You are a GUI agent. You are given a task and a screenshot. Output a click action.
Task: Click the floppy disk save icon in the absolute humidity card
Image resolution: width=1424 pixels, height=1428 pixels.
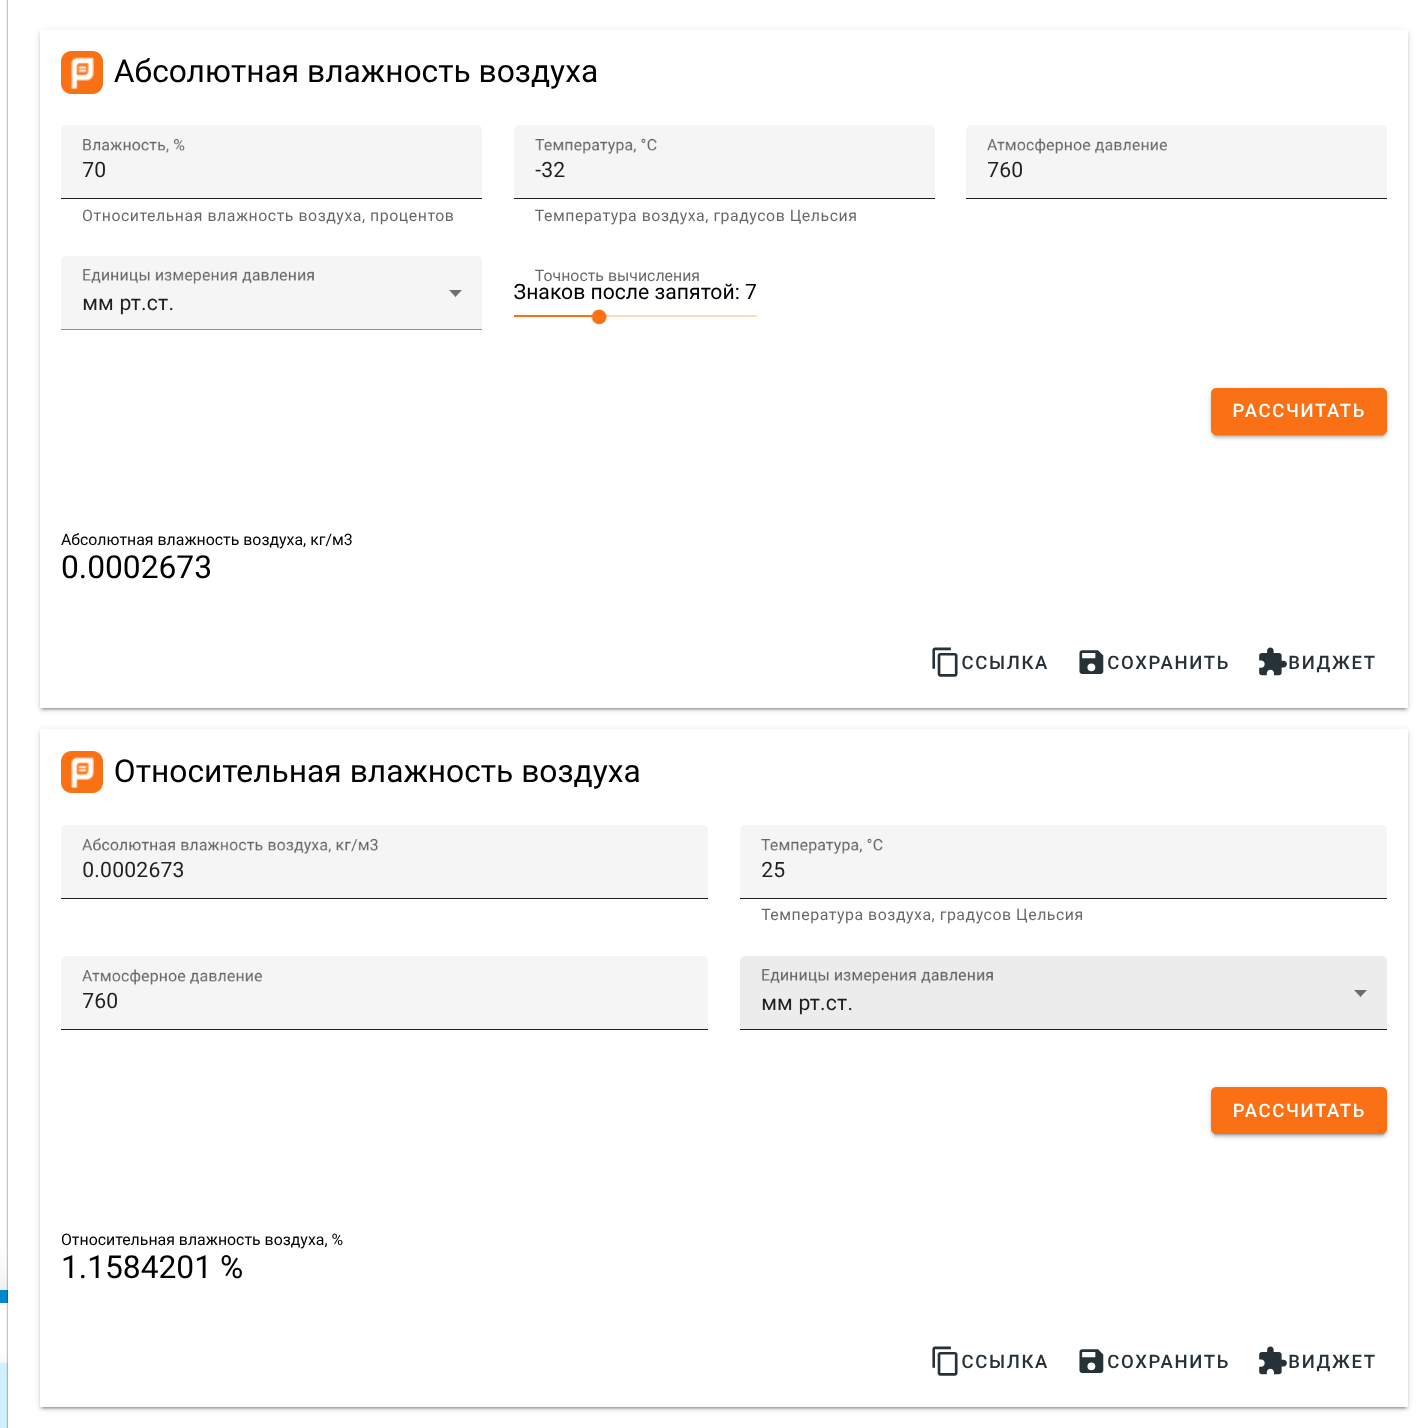(1091, 662)
